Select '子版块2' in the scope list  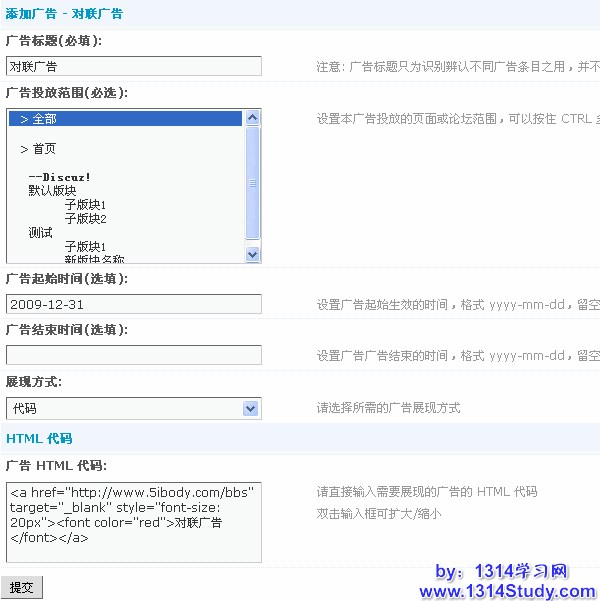pyautogui.click(x=85, y=218)
